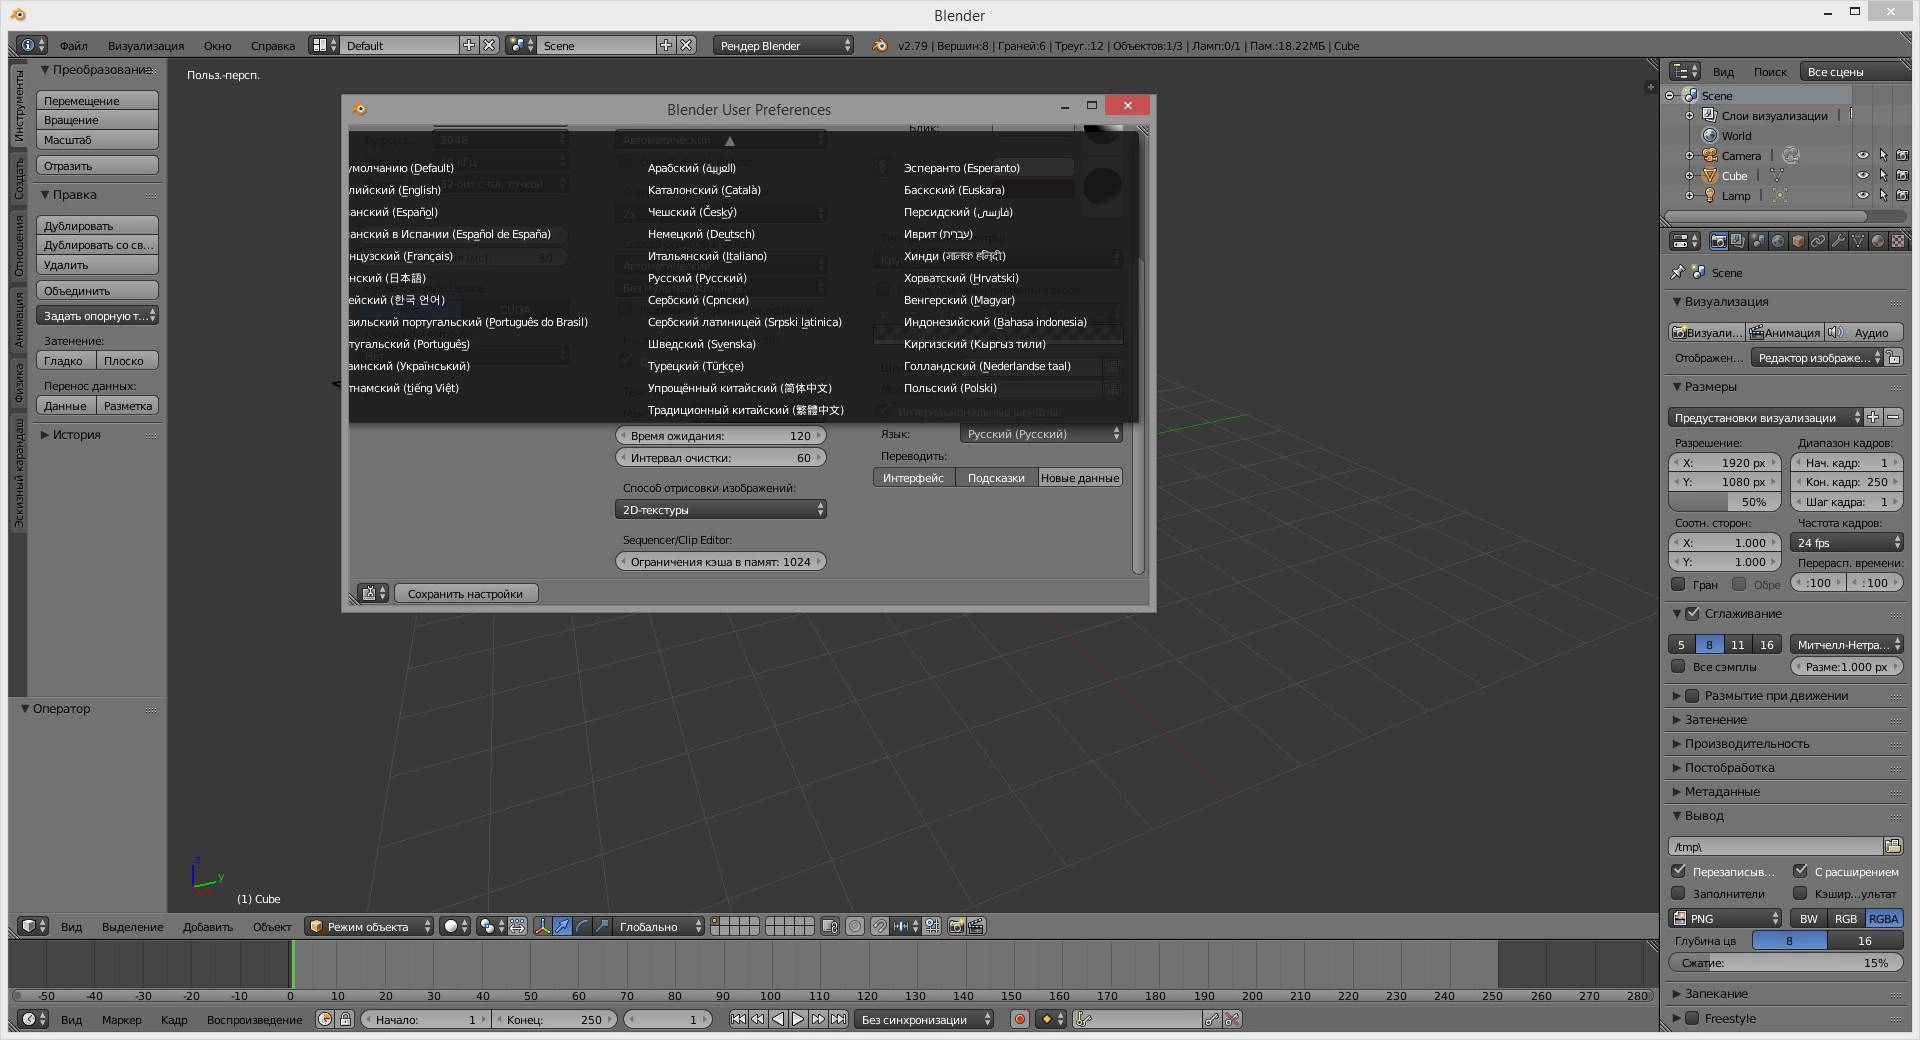Image resolution: width=1920 pixels, height=1040 pixels.
Task: Click the OpenGL render image camera icon
Action: pos(956,926)
